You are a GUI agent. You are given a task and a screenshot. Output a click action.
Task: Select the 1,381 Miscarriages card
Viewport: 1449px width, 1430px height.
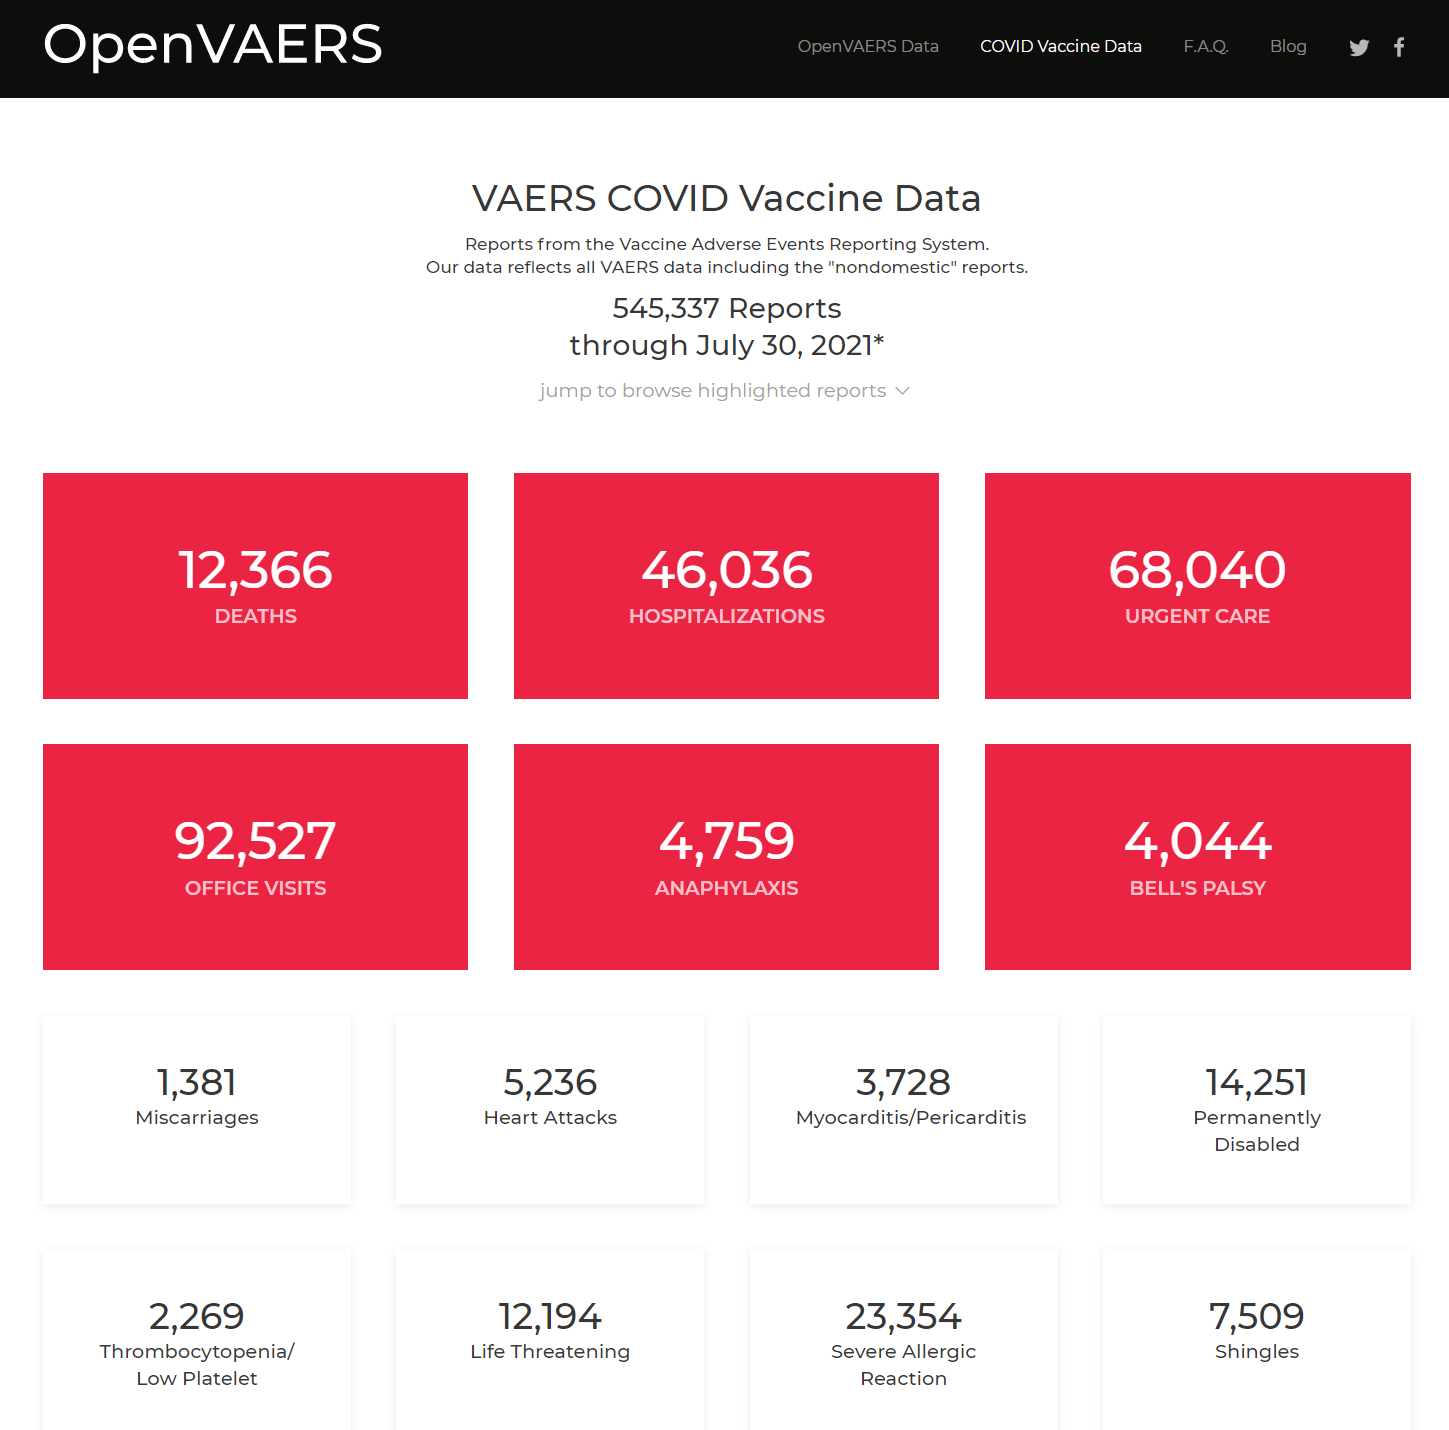[x=197, y=1110]
